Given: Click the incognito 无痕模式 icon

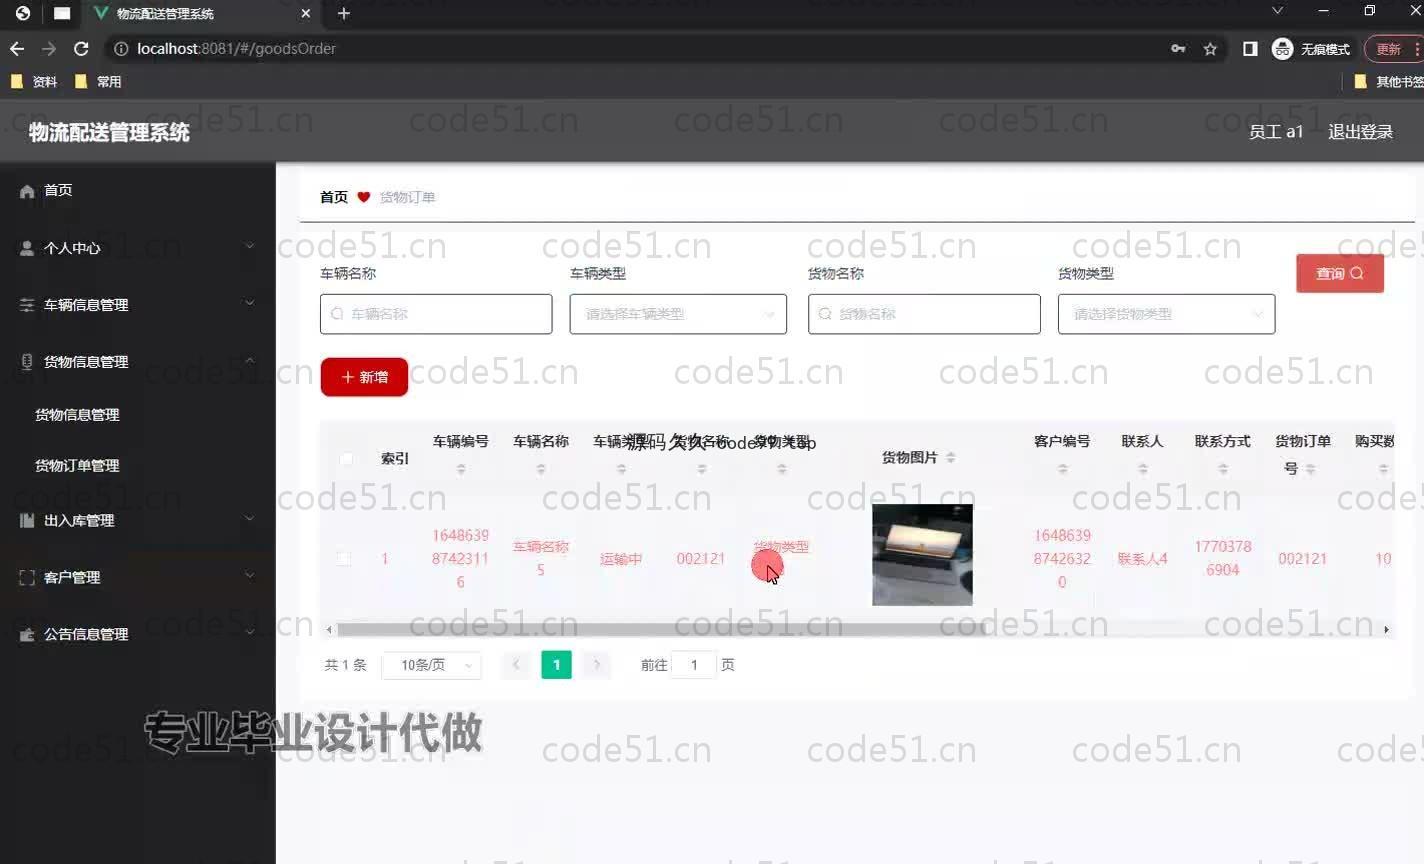Looking at the screenshot, I should 1282,48.
